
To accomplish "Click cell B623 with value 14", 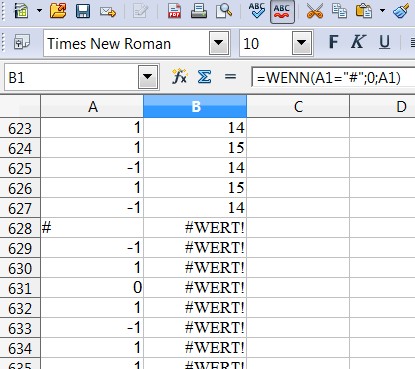I will tap(195, 128).
